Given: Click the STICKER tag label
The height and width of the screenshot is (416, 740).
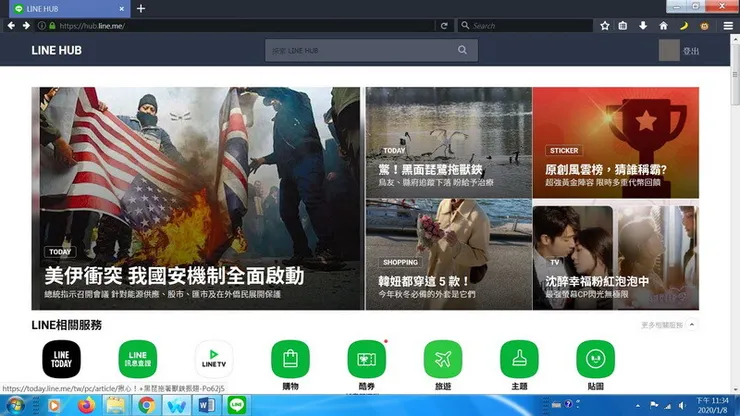Looking at the screenshot, I should (x=564, y=150).
